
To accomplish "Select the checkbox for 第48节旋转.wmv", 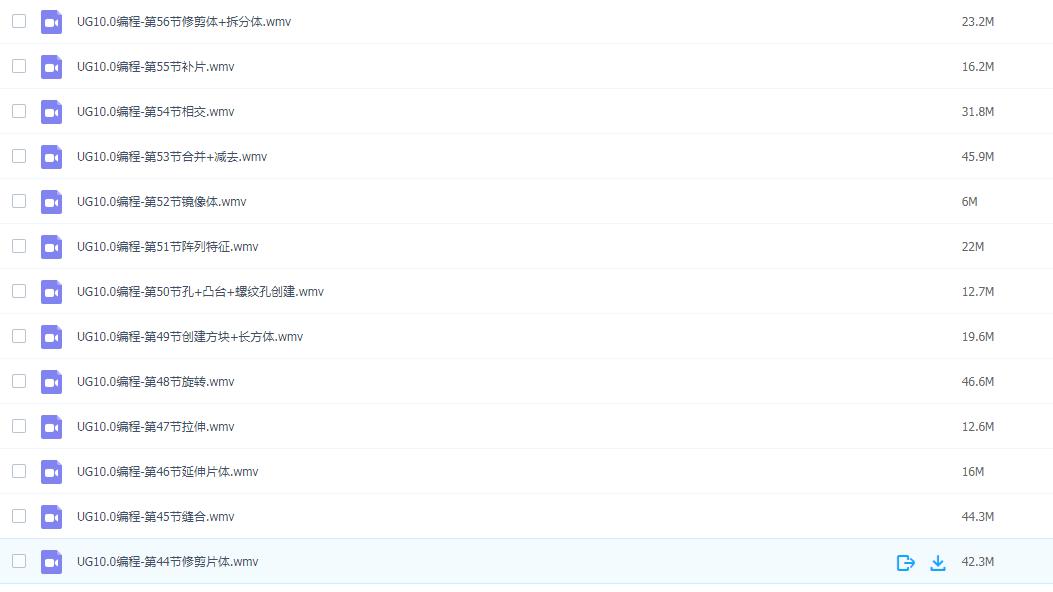I will click(19, 381).
